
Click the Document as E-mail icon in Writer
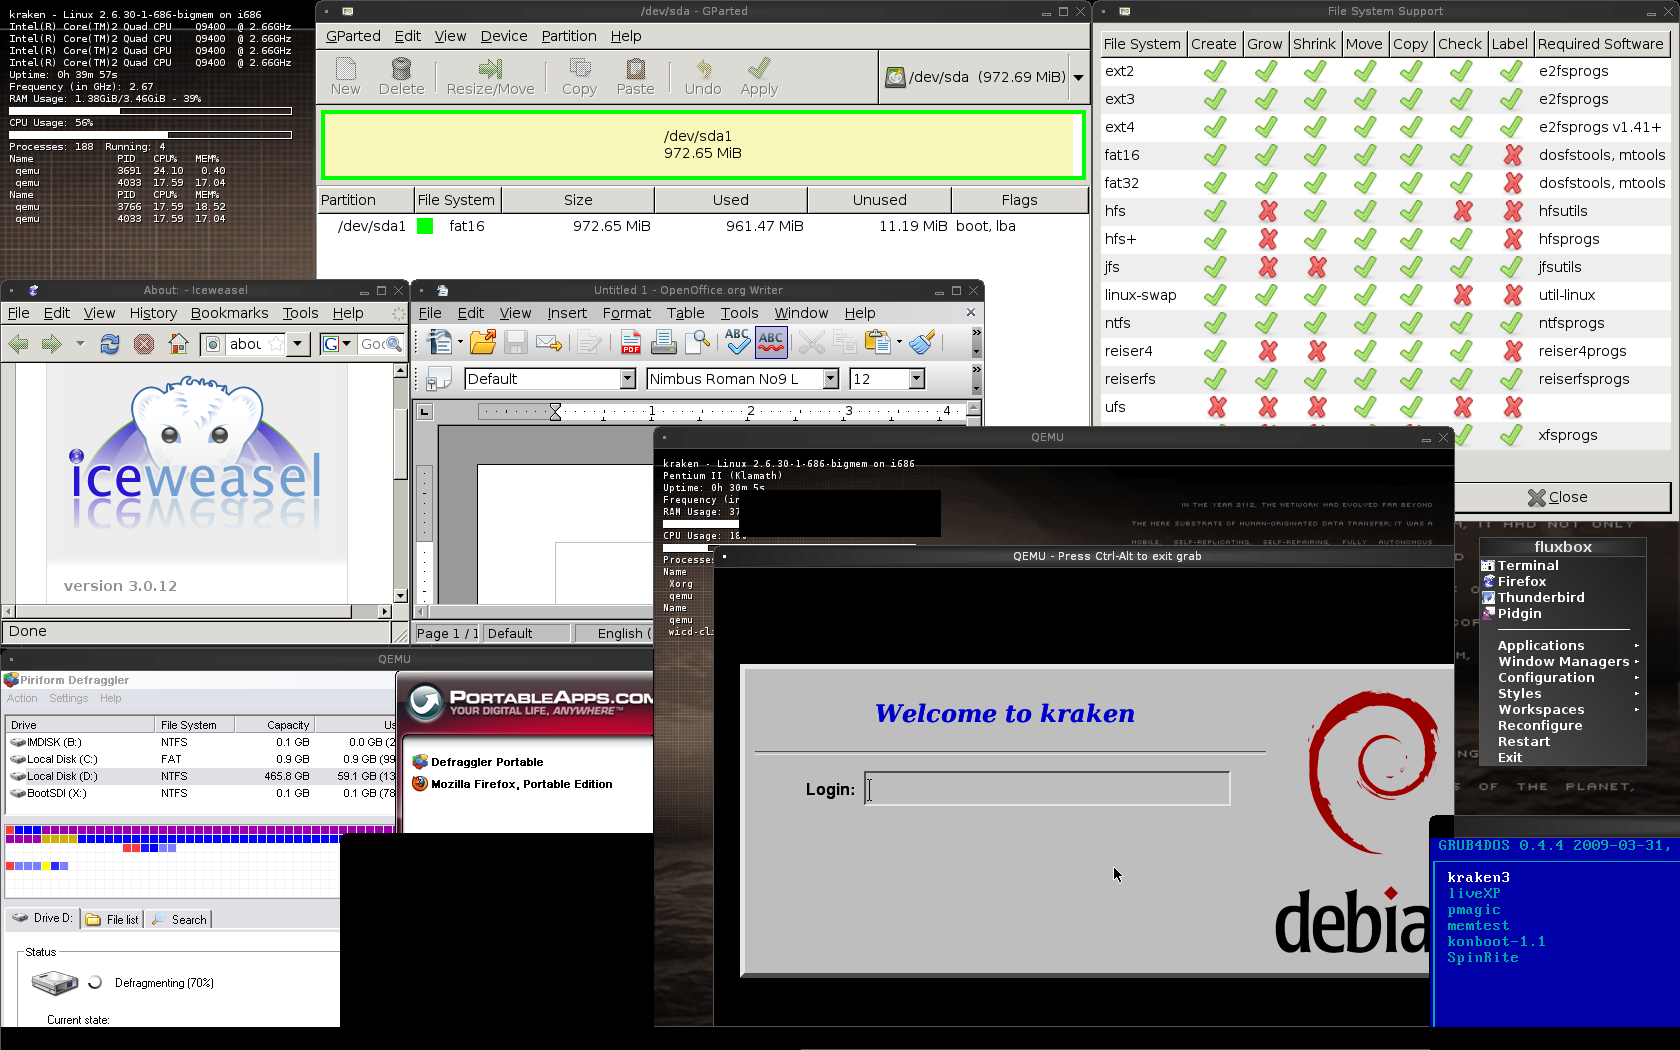point(549,342)
